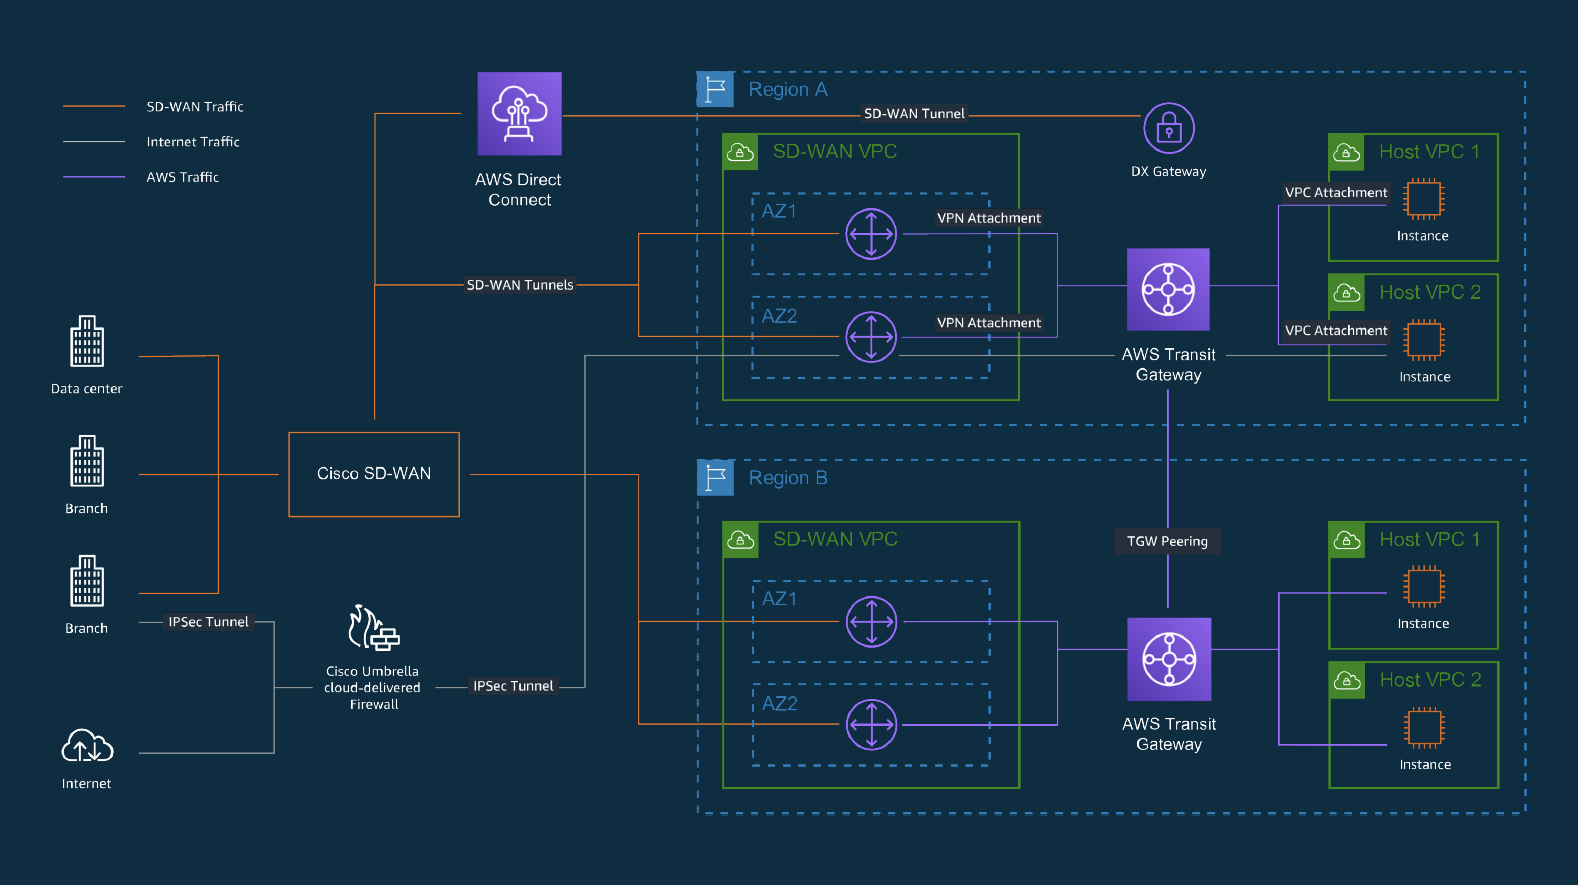The image size is (1578, 885).
Task: Select the AZ1 router icon in Region A
Action: coord(871,234)
